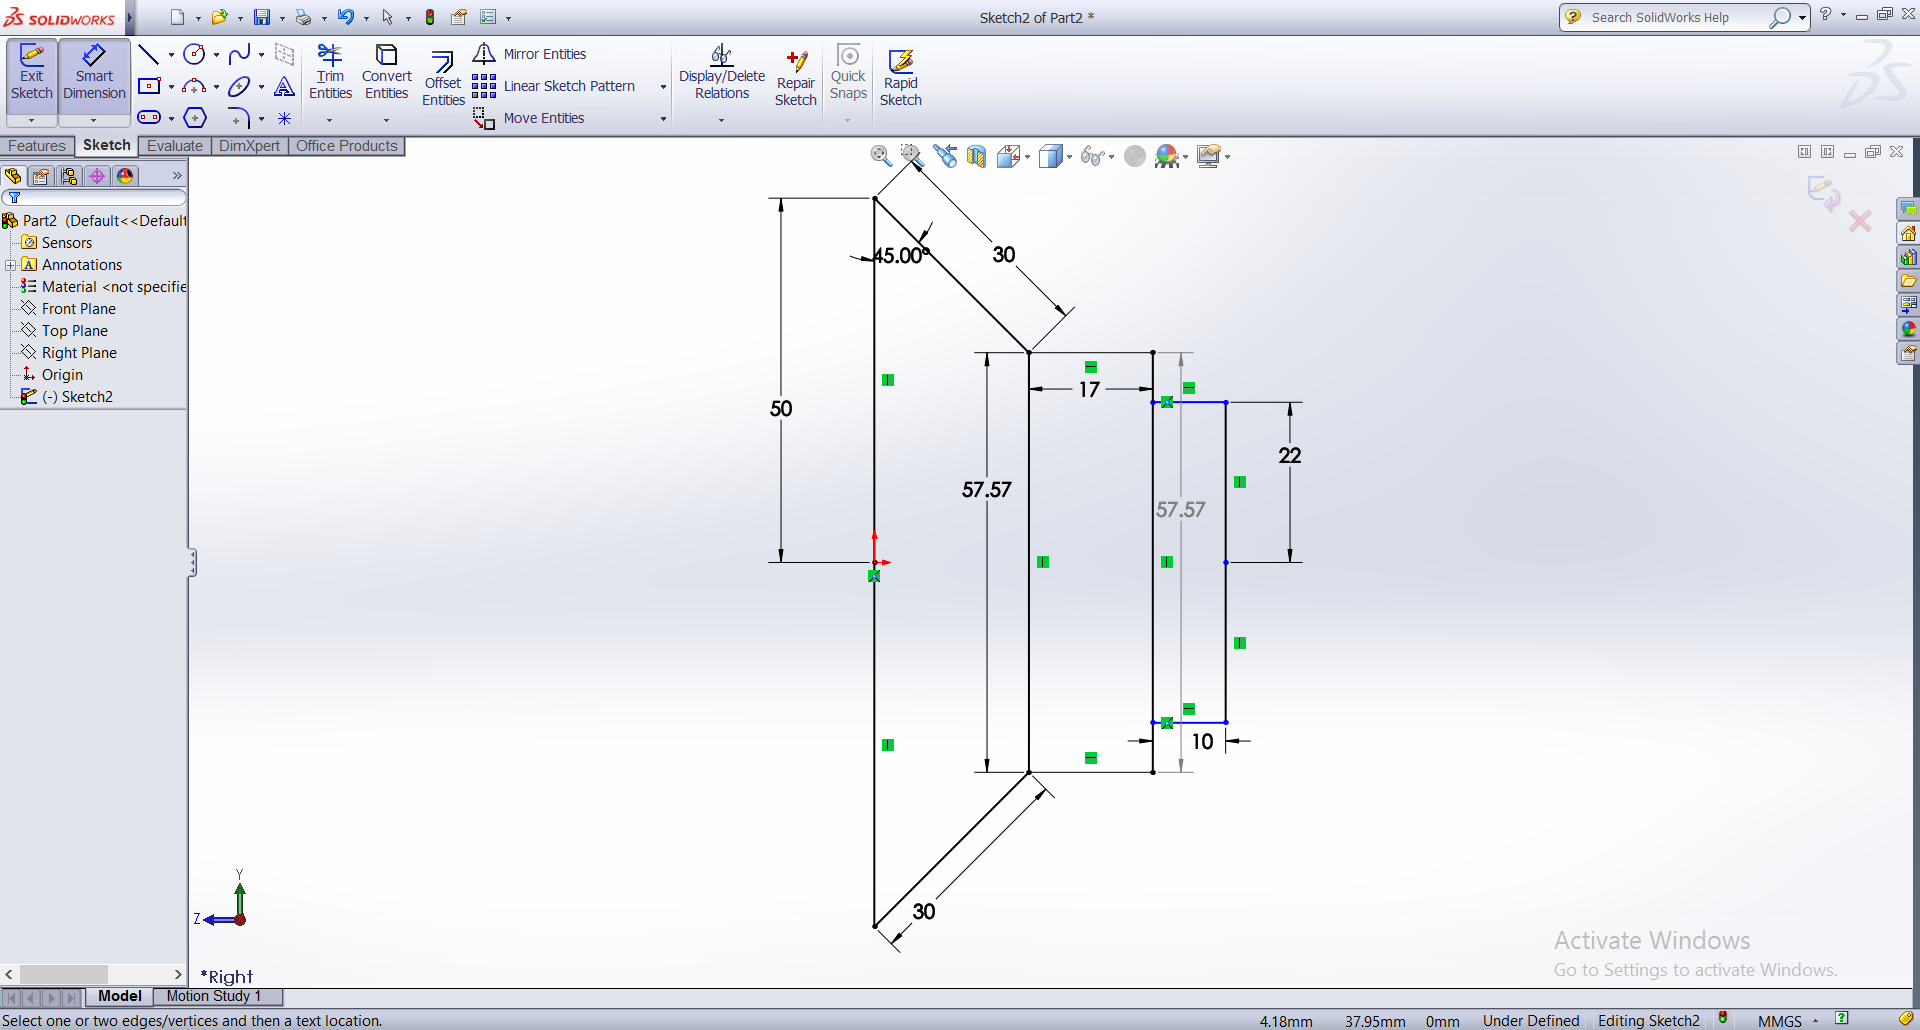Switch to the Features tab
1920x1030 pixels.
(37, 146)
